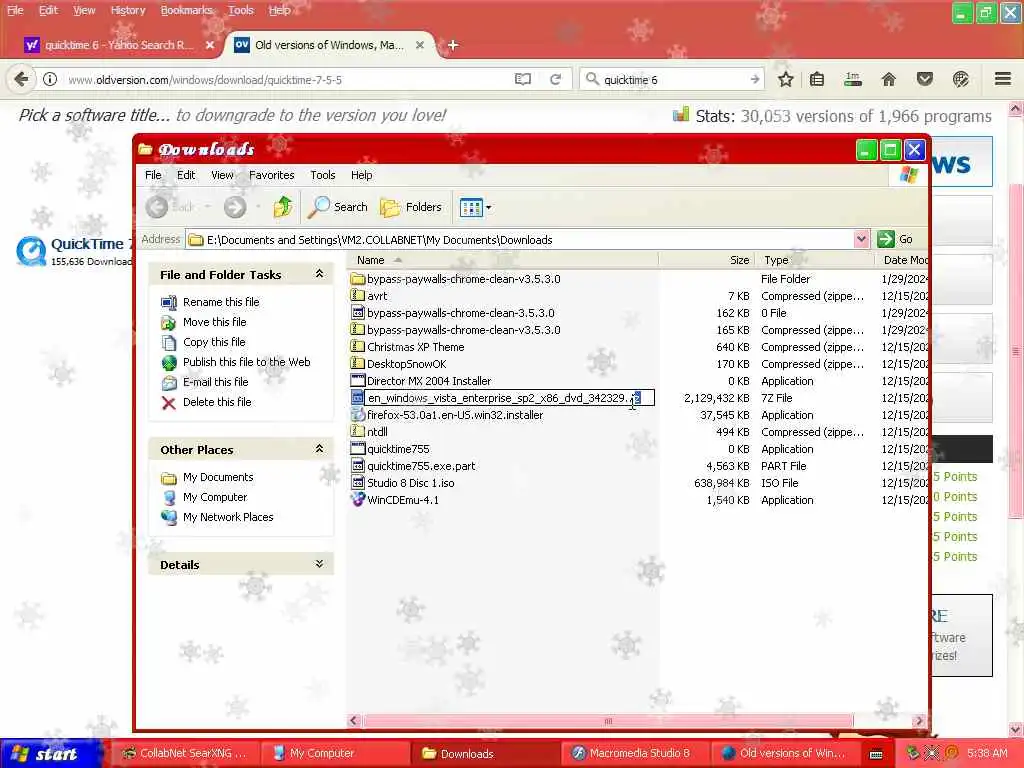Open the Explorer File menu

pos(153,175)
